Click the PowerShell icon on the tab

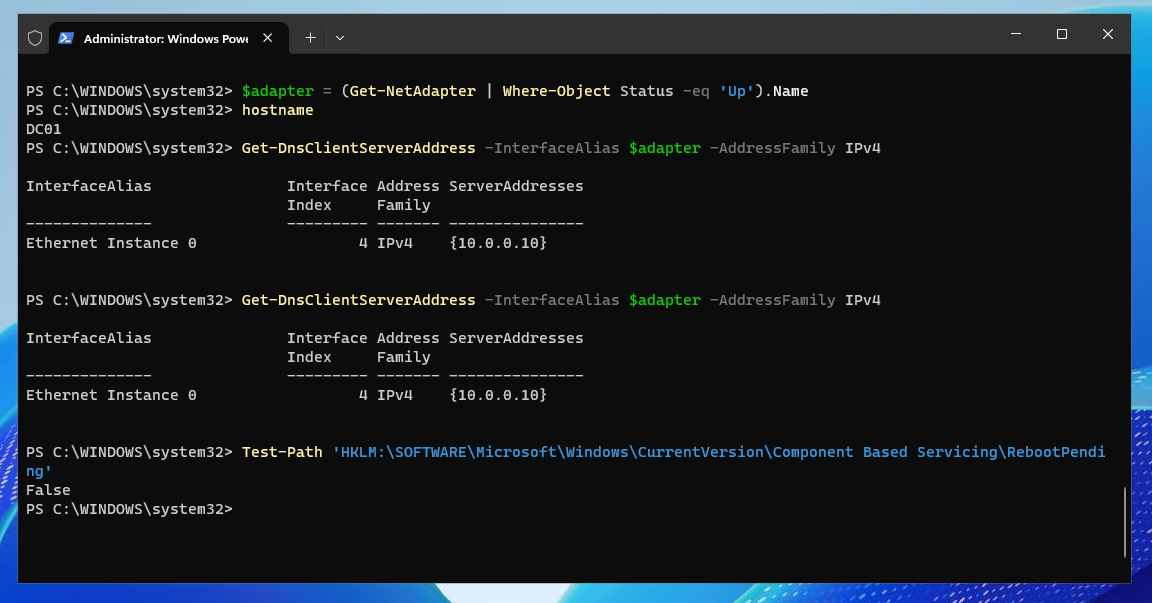pos(65,38)
